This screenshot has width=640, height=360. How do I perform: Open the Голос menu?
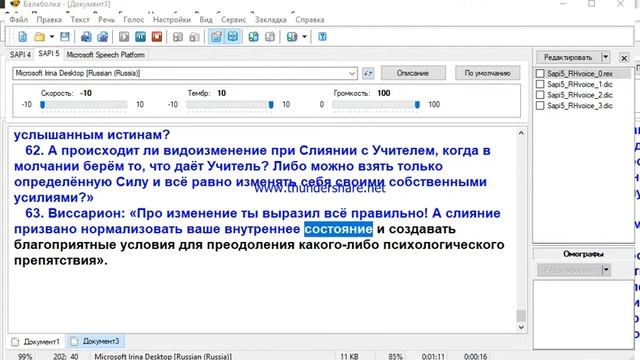tap(133, 20)
